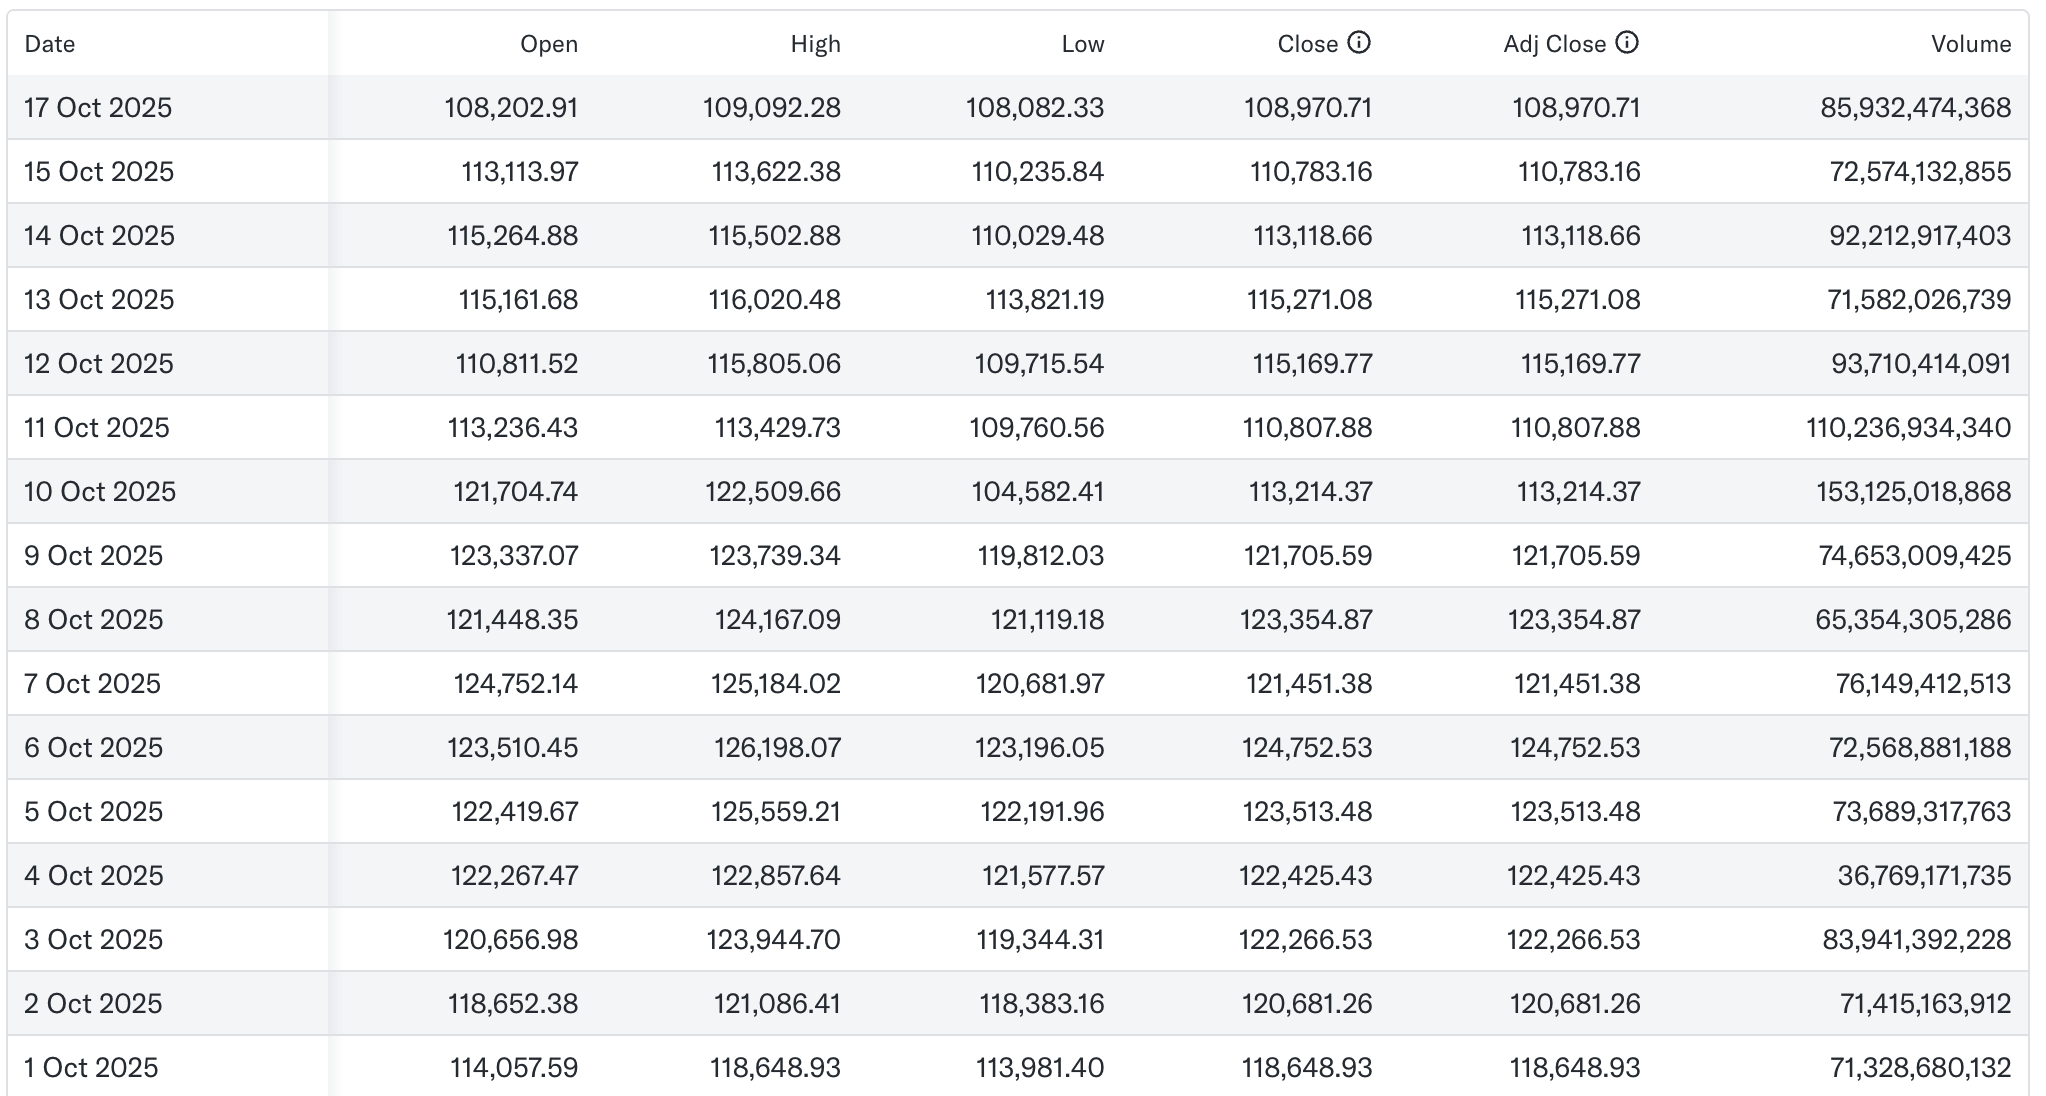Click the Close column header text
This screenshot has width=2046, height=1096.
pyautogui.click(x=1307, y=44)
